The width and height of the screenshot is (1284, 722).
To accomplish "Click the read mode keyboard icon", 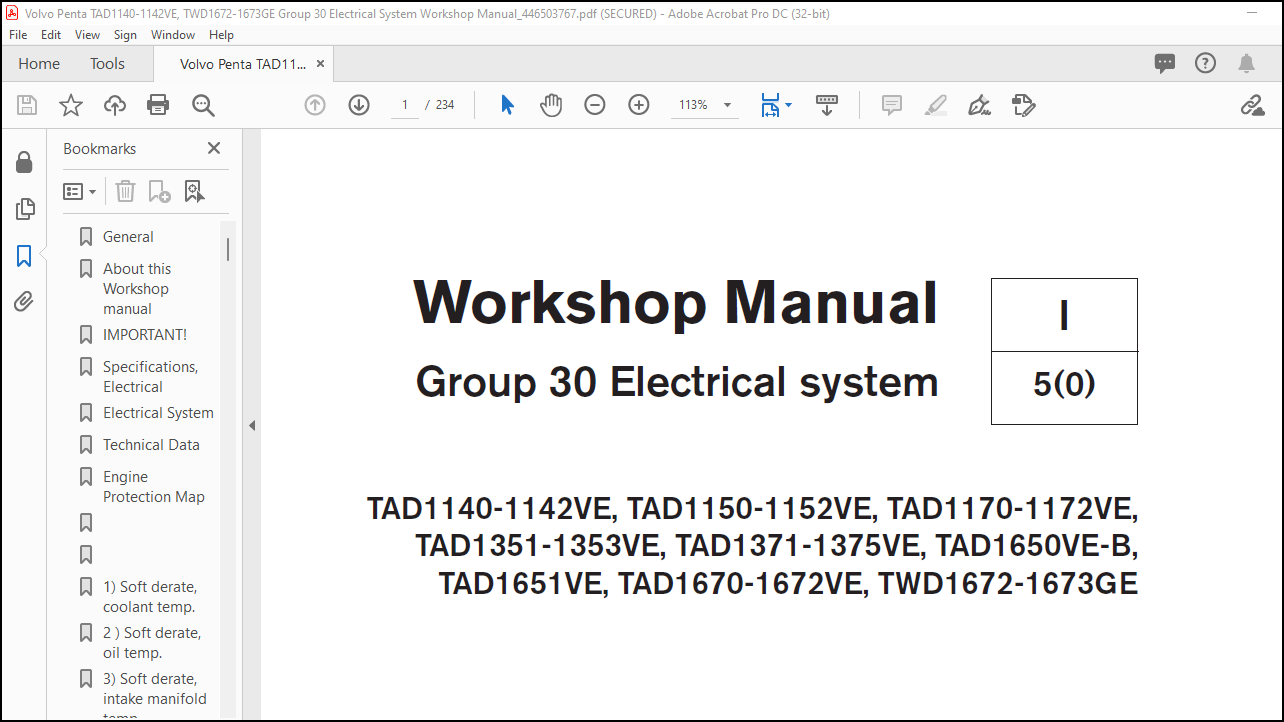I will [827, 105].
